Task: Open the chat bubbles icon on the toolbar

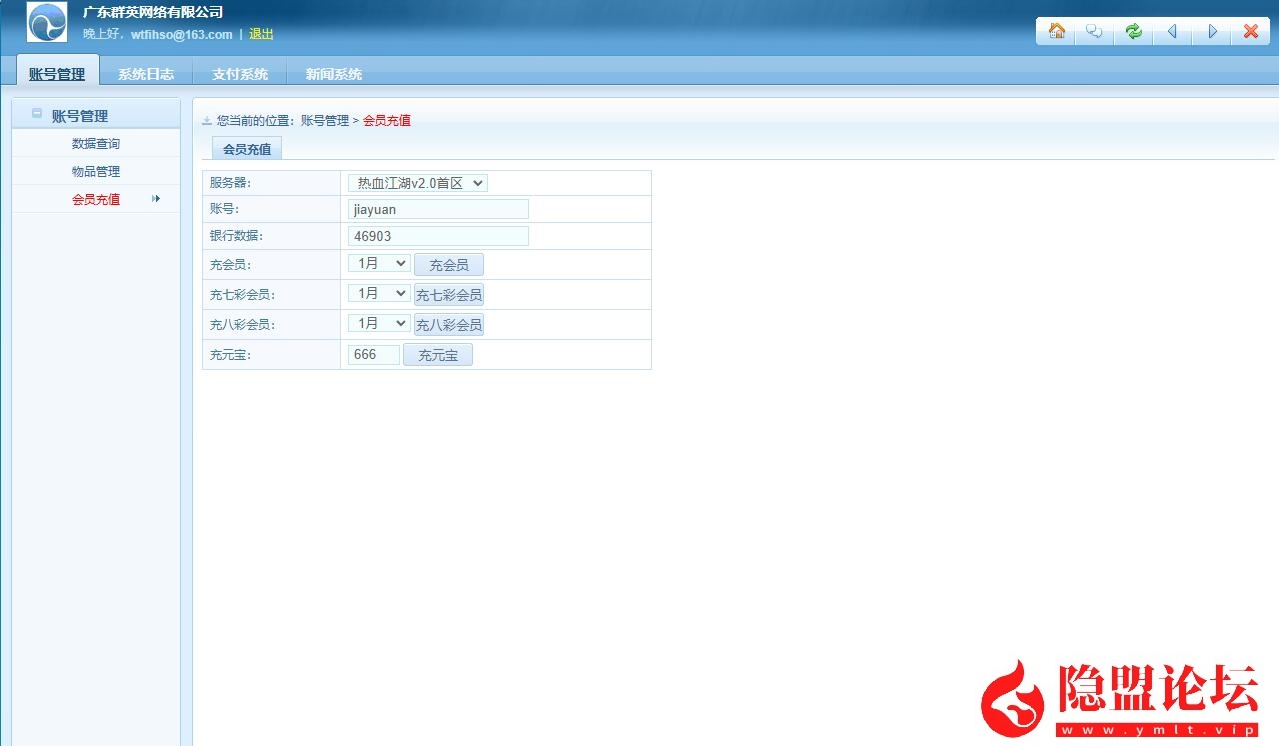Action: click(x=1093, y=31)
